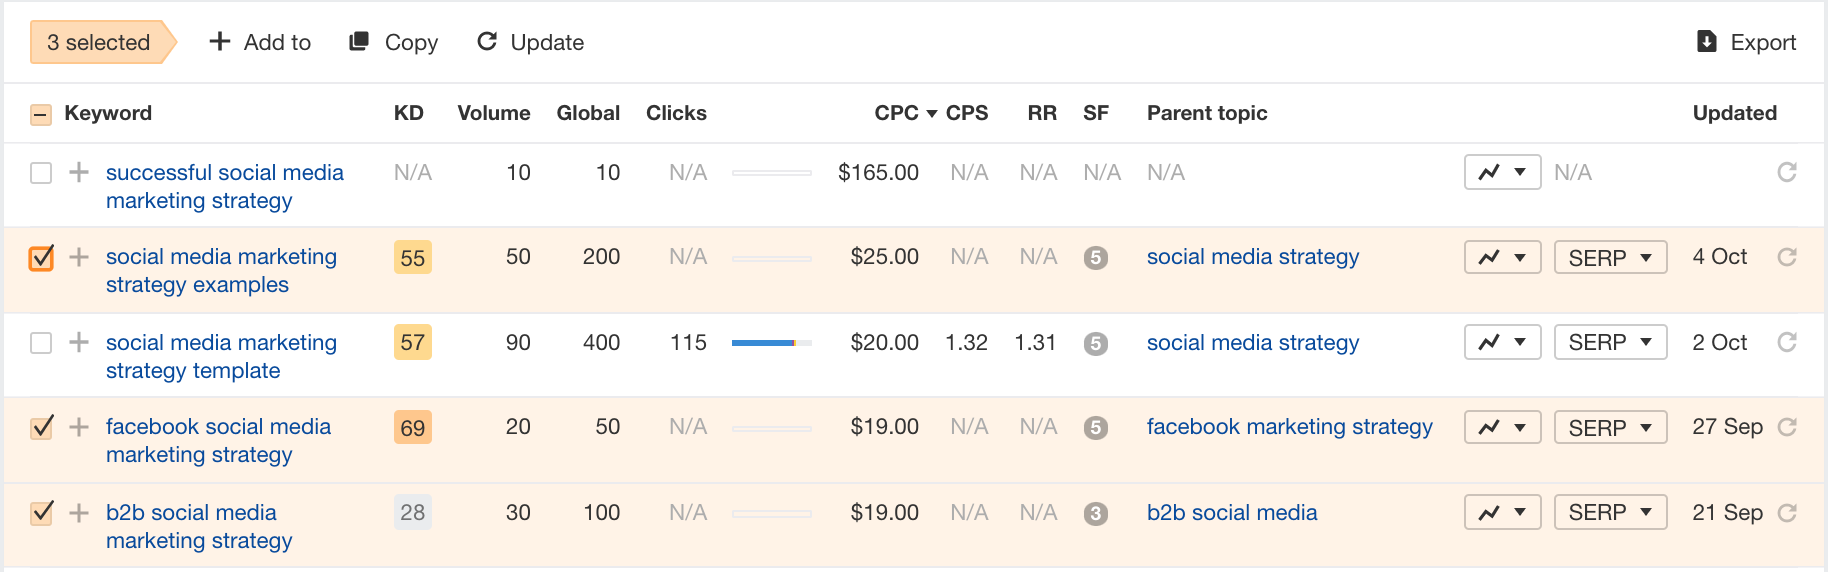The width and height of the screenshot is (1828, 572).
Task: Open trend chart dropdown for b2b row
Action: click(1503, 513)
